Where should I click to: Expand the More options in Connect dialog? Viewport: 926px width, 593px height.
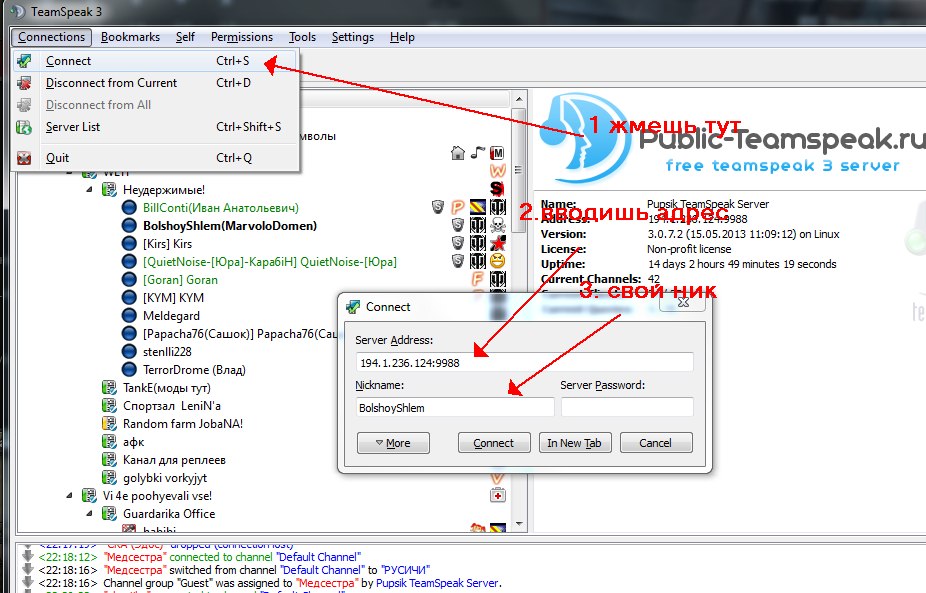(x=393, y=443)
